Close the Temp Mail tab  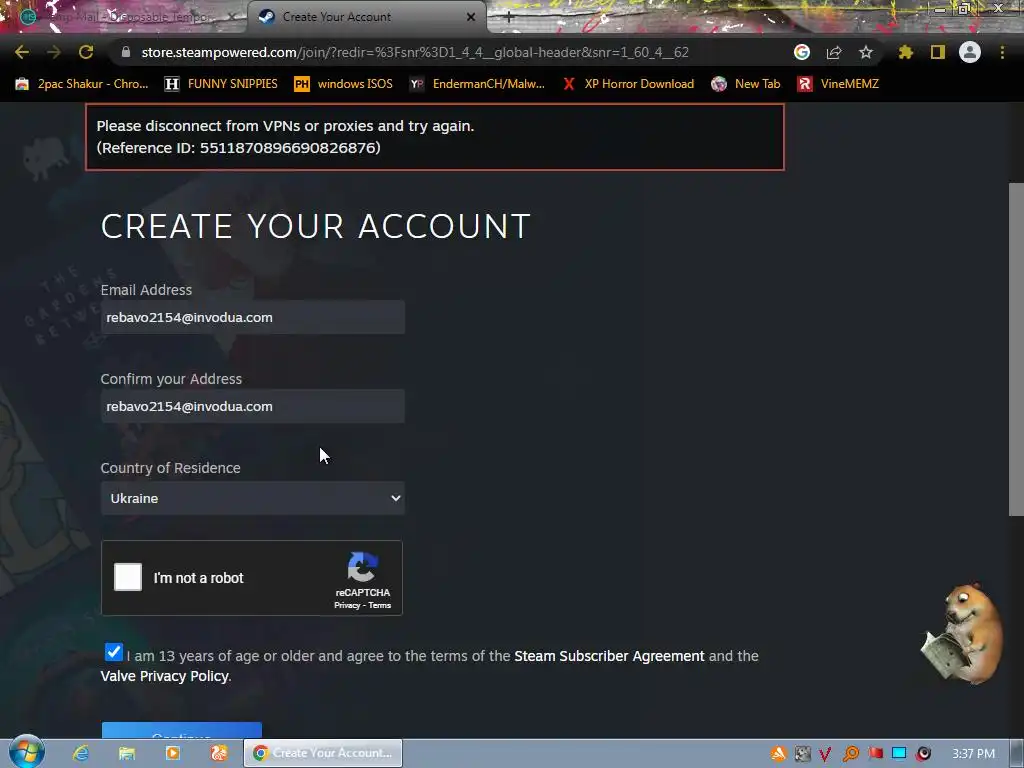pos(232,17)
